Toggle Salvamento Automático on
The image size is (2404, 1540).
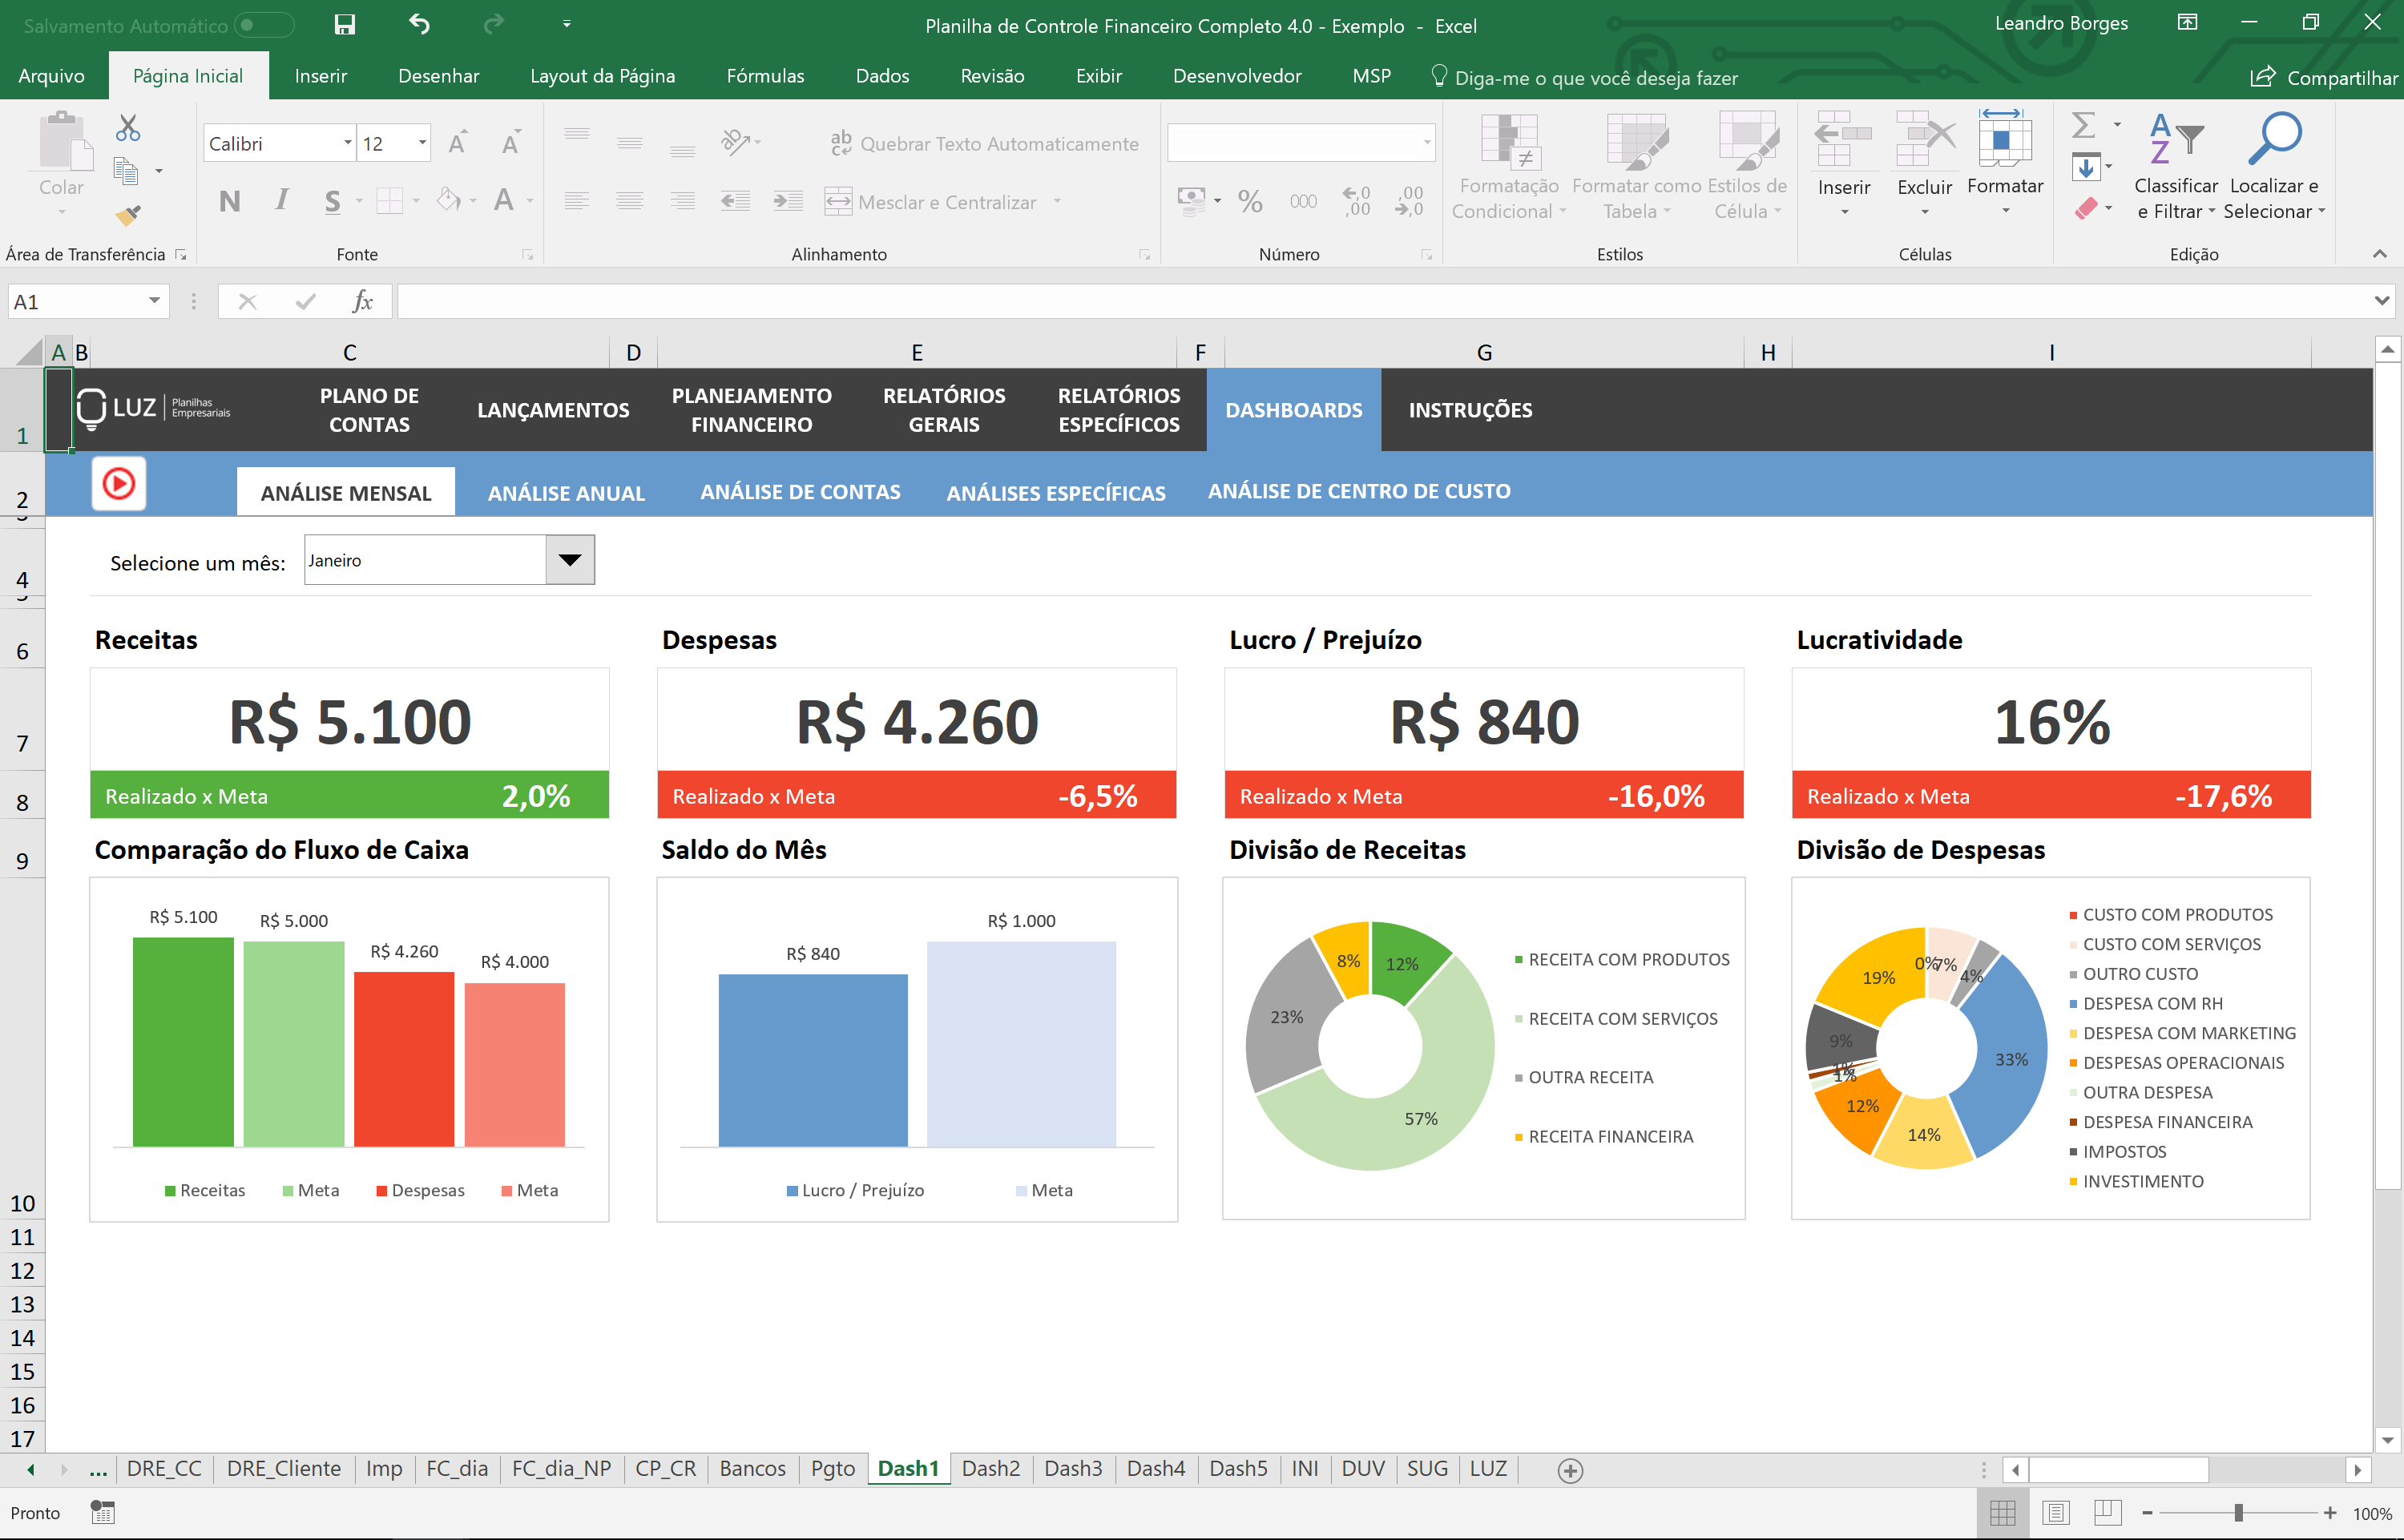[x=263, y=25]
